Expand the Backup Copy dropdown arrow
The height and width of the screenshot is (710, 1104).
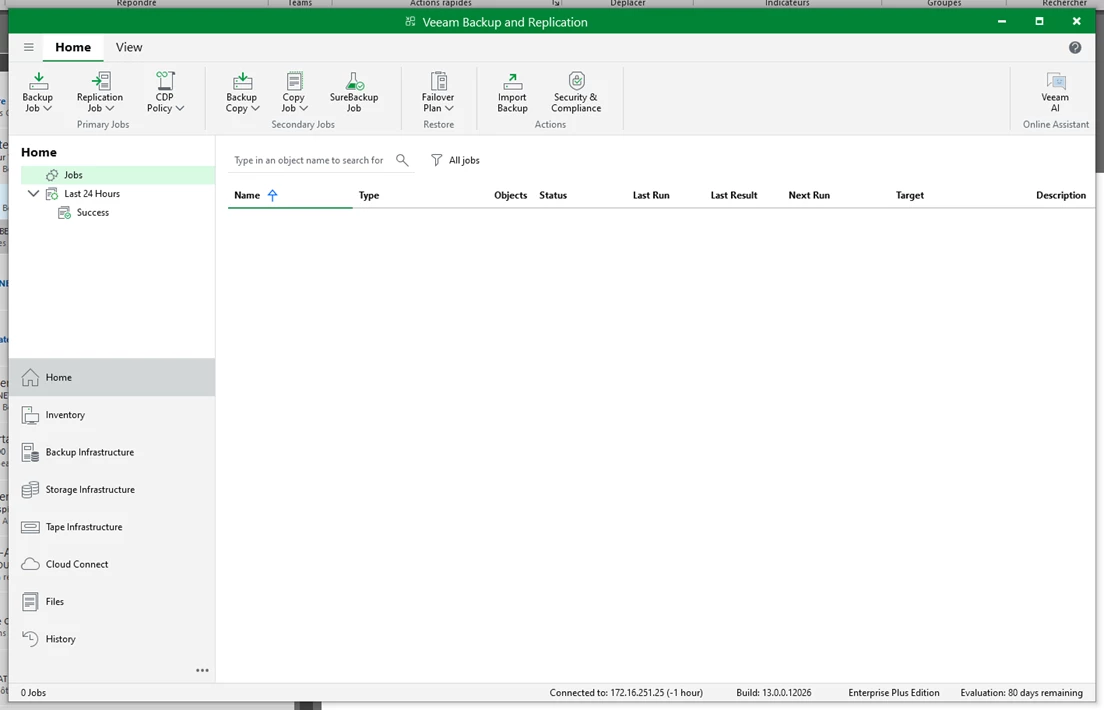point(255,108)
